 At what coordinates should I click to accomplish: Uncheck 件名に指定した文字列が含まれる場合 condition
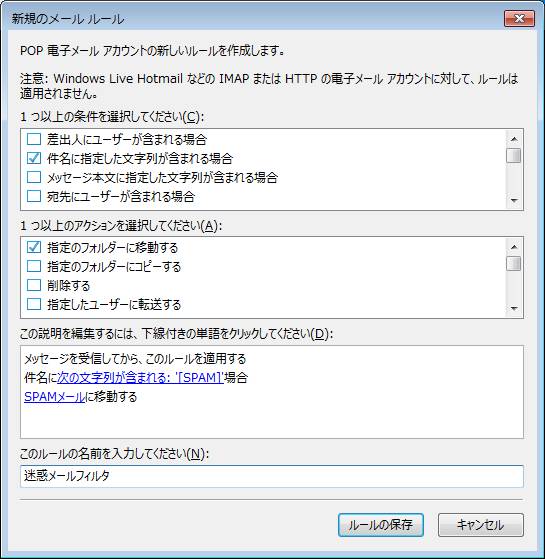coord(34,158)
